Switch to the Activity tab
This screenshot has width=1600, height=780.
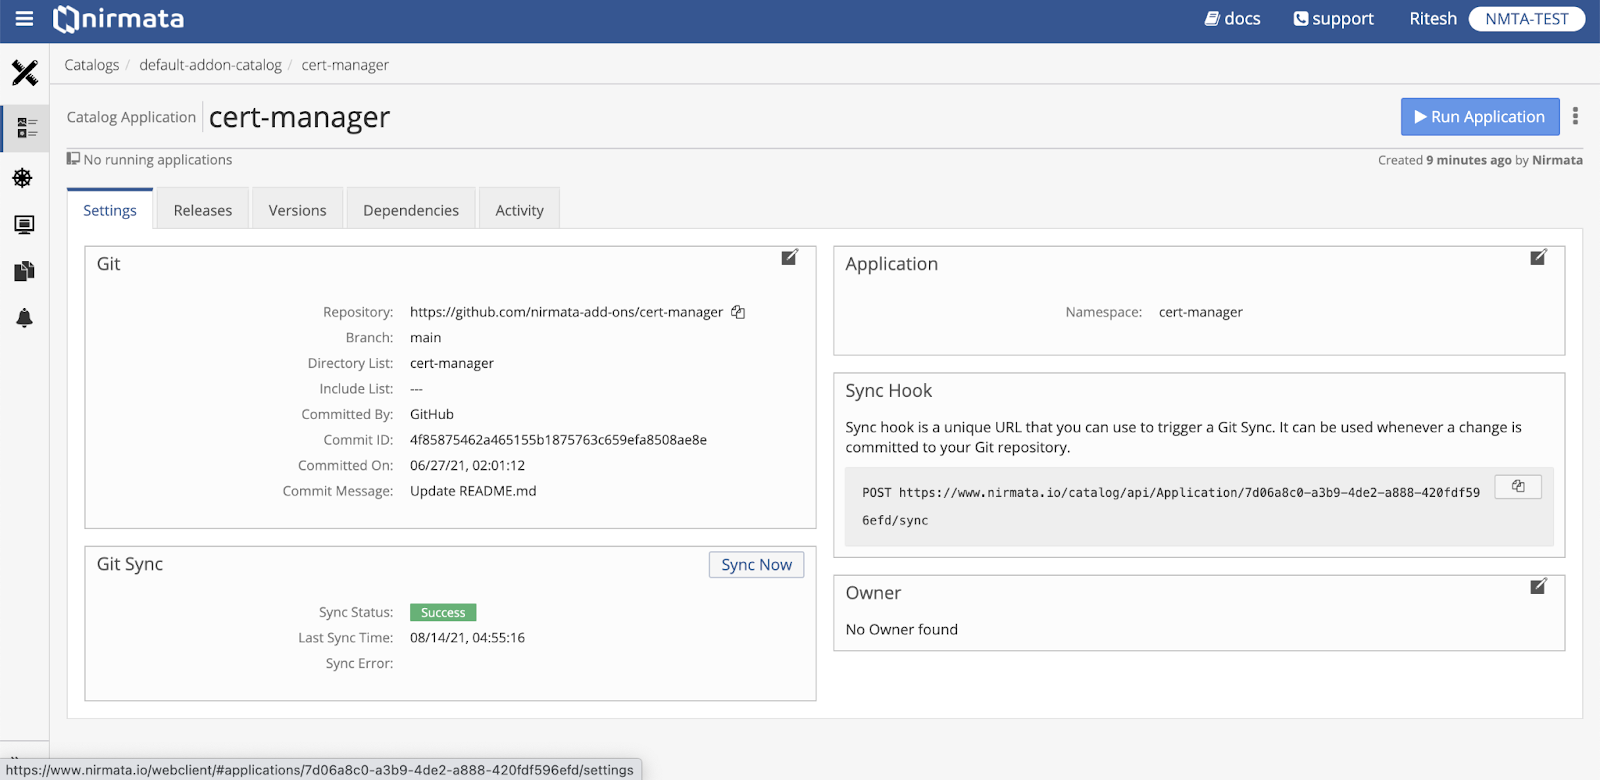(x=520, y=210)
